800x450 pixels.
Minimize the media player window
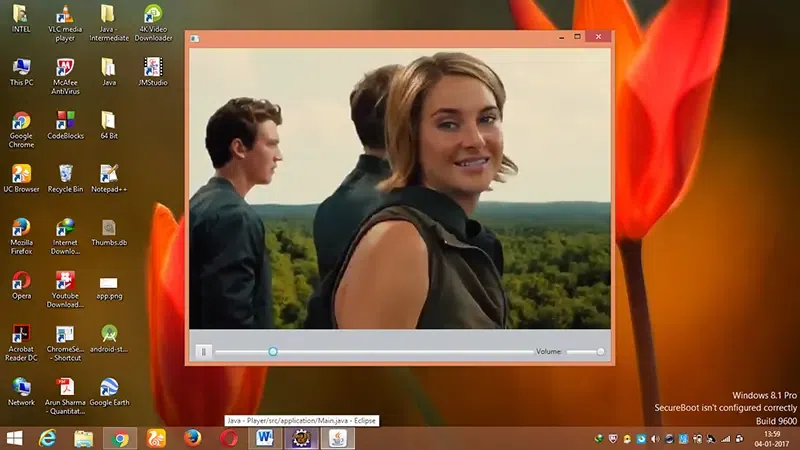(x=561, y=37)
